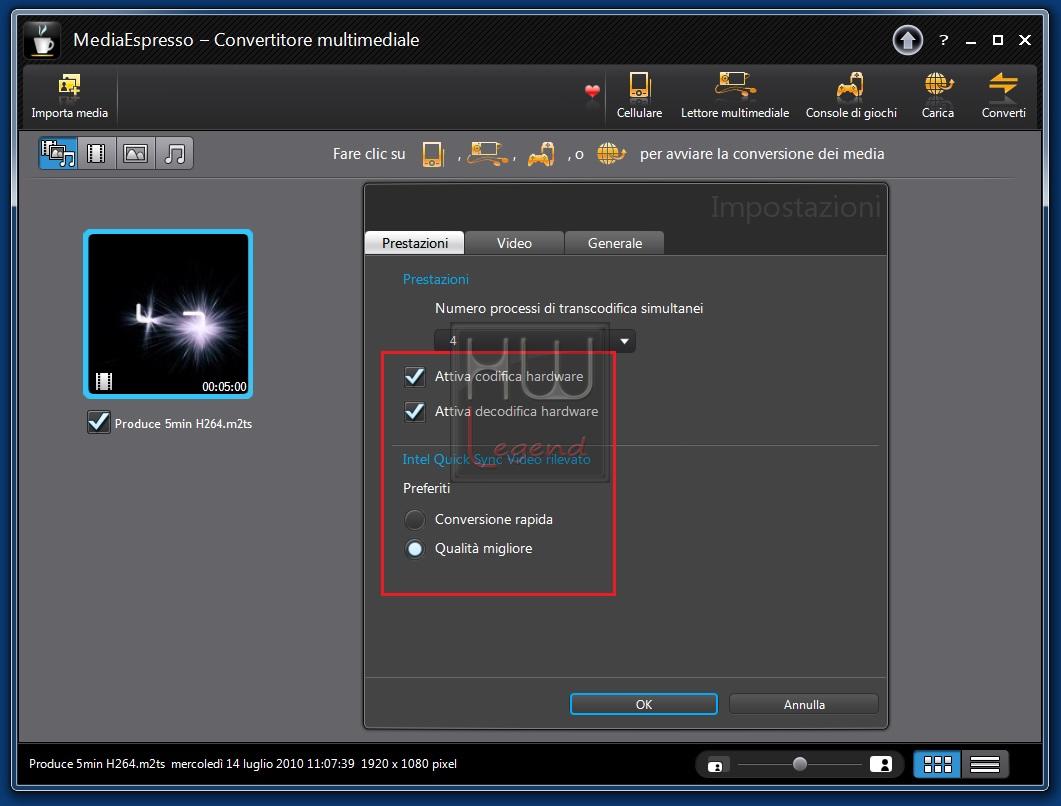Filter library by video files
1061x806 pixels.
point(97,154)
